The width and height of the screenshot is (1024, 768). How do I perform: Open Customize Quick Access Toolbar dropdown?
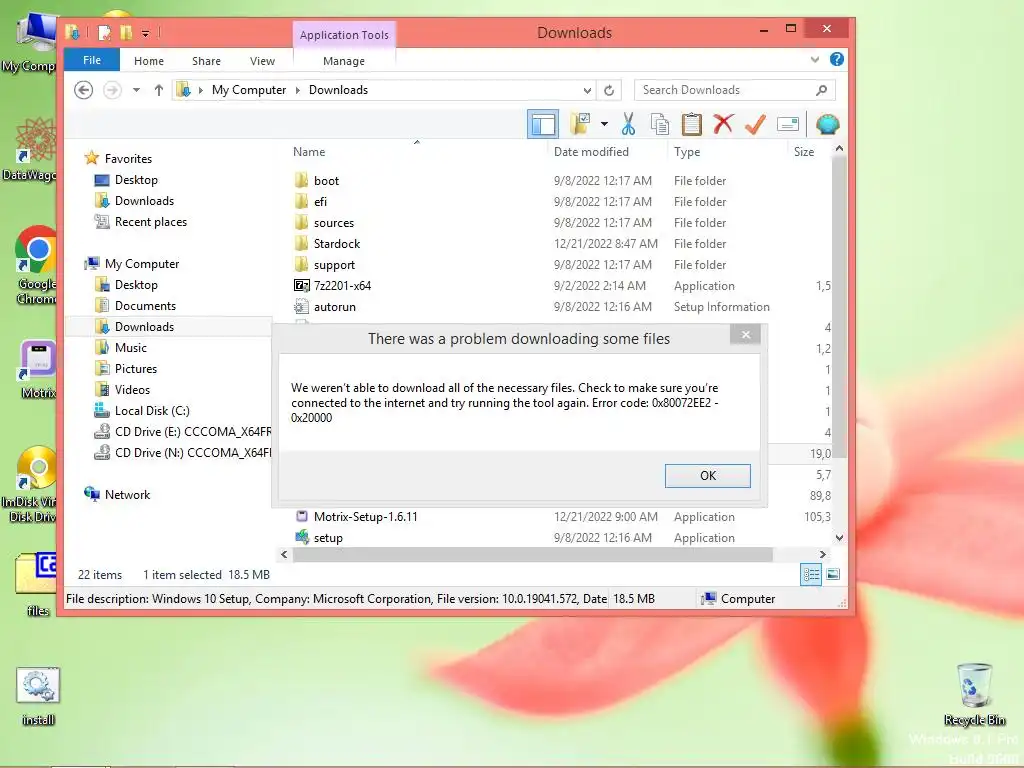tap(146, 33)
